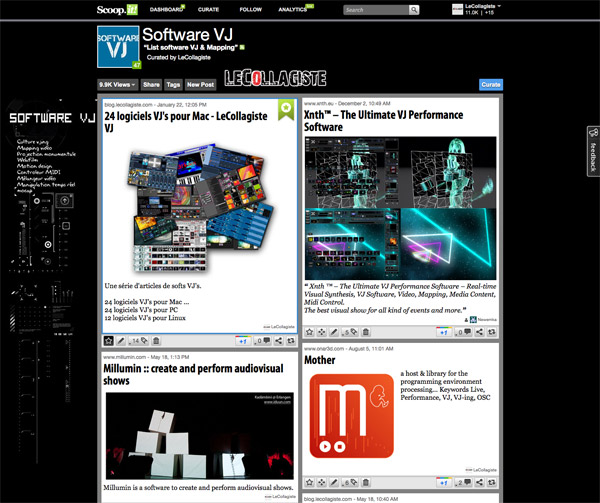The height and width of the screenshot is (503, 600).
Task: Open comments on the Xnth post
Action: pyautogui.click(x=463, y=332)
